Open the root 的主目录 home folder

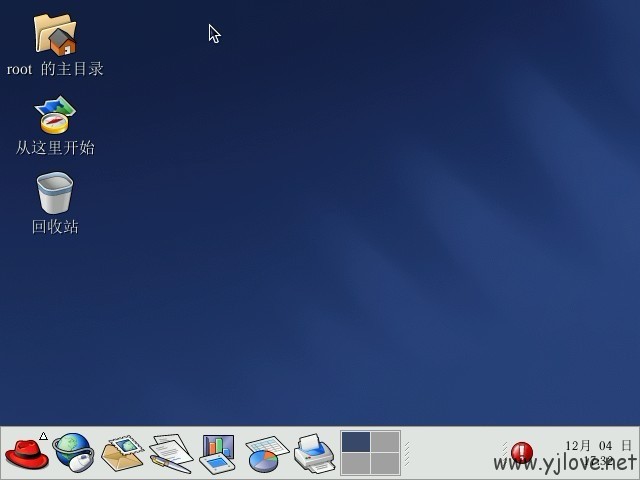(x=55, y=34)
